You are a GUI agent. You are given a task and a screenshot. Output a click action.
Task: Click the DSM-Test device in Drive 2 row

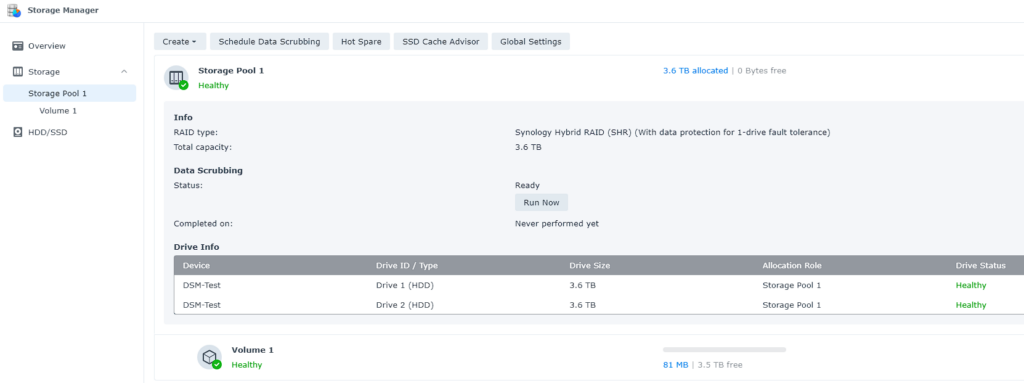tap(202, 305)
